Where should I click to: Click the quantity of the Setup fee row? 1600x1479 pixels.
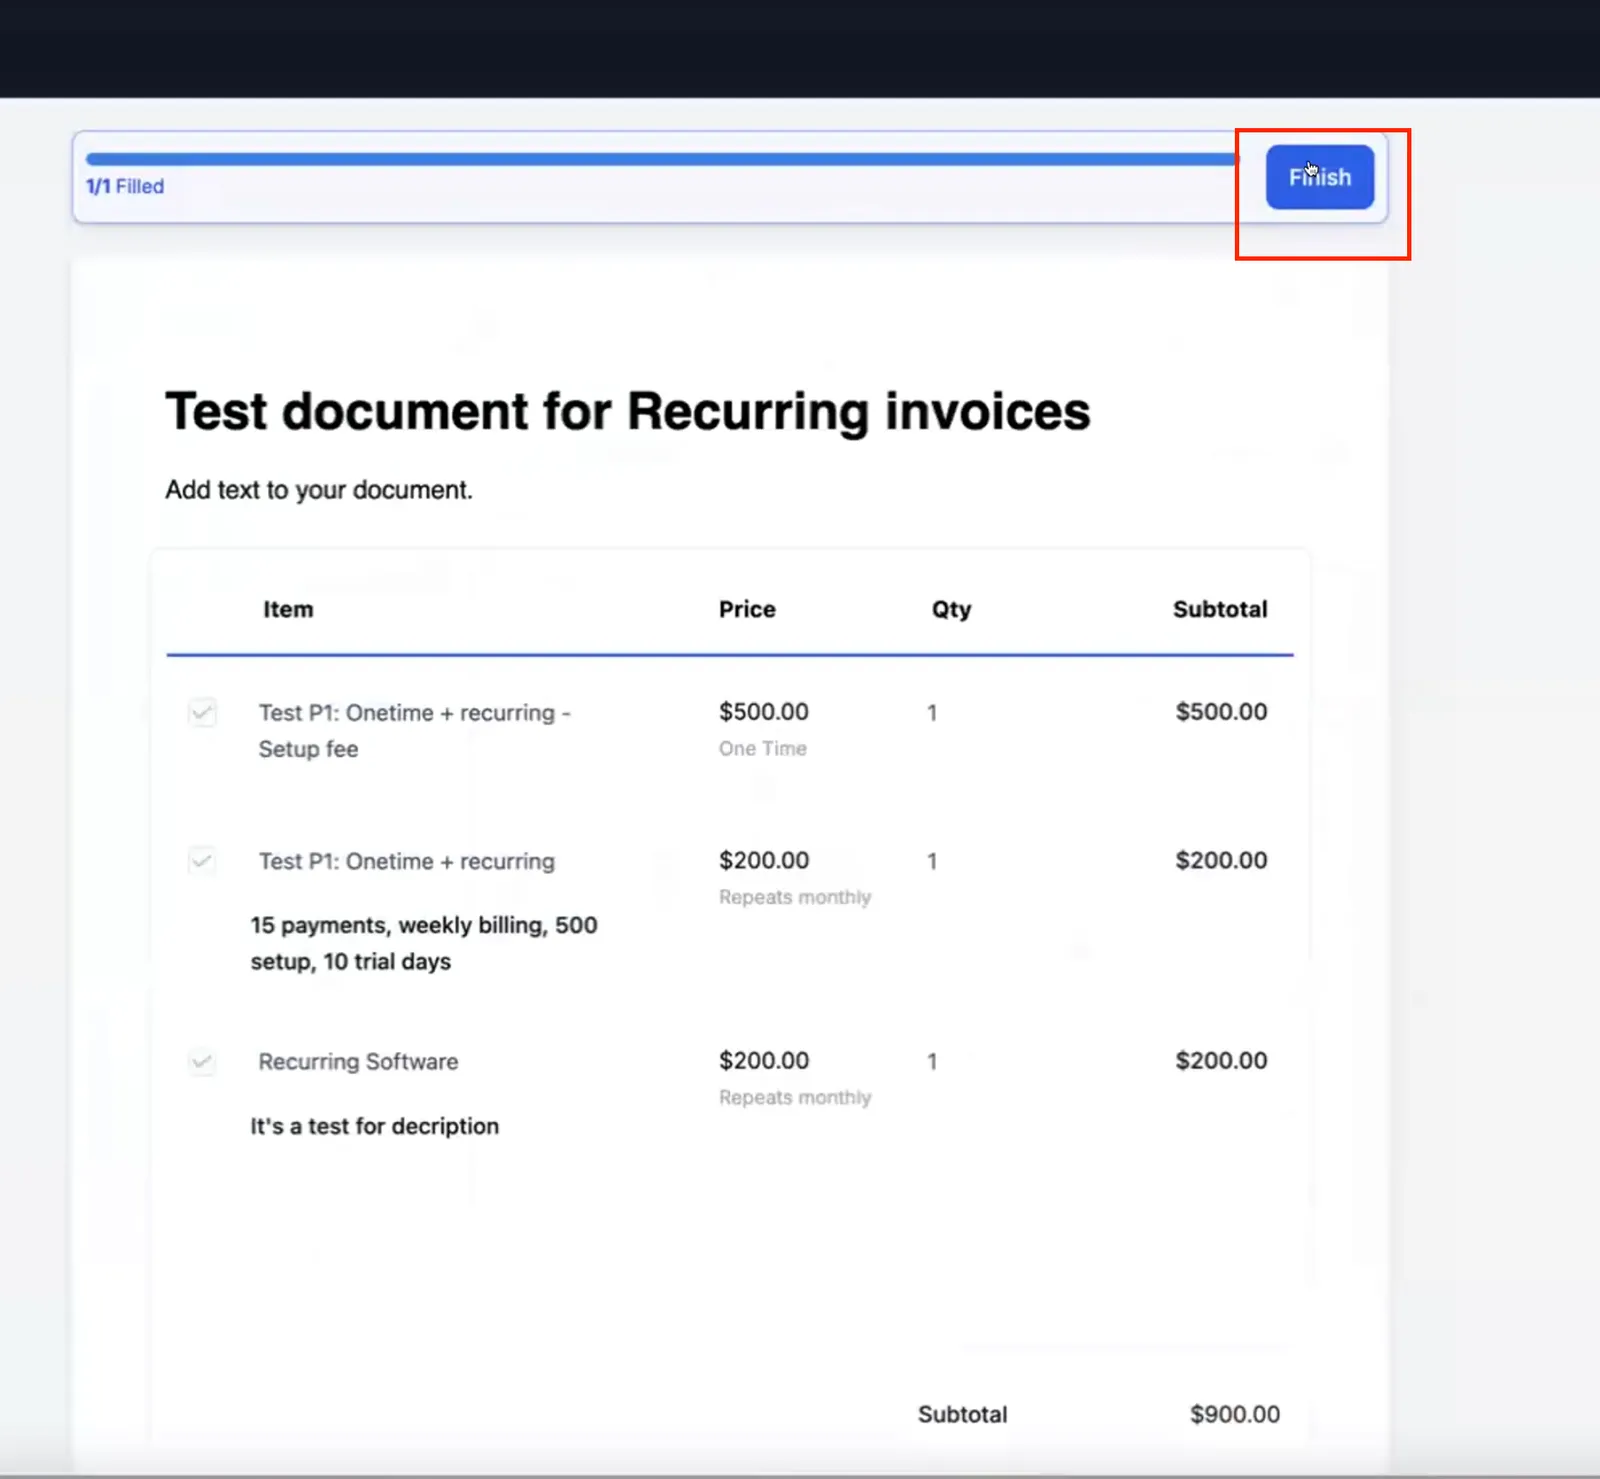pos(932,713)
